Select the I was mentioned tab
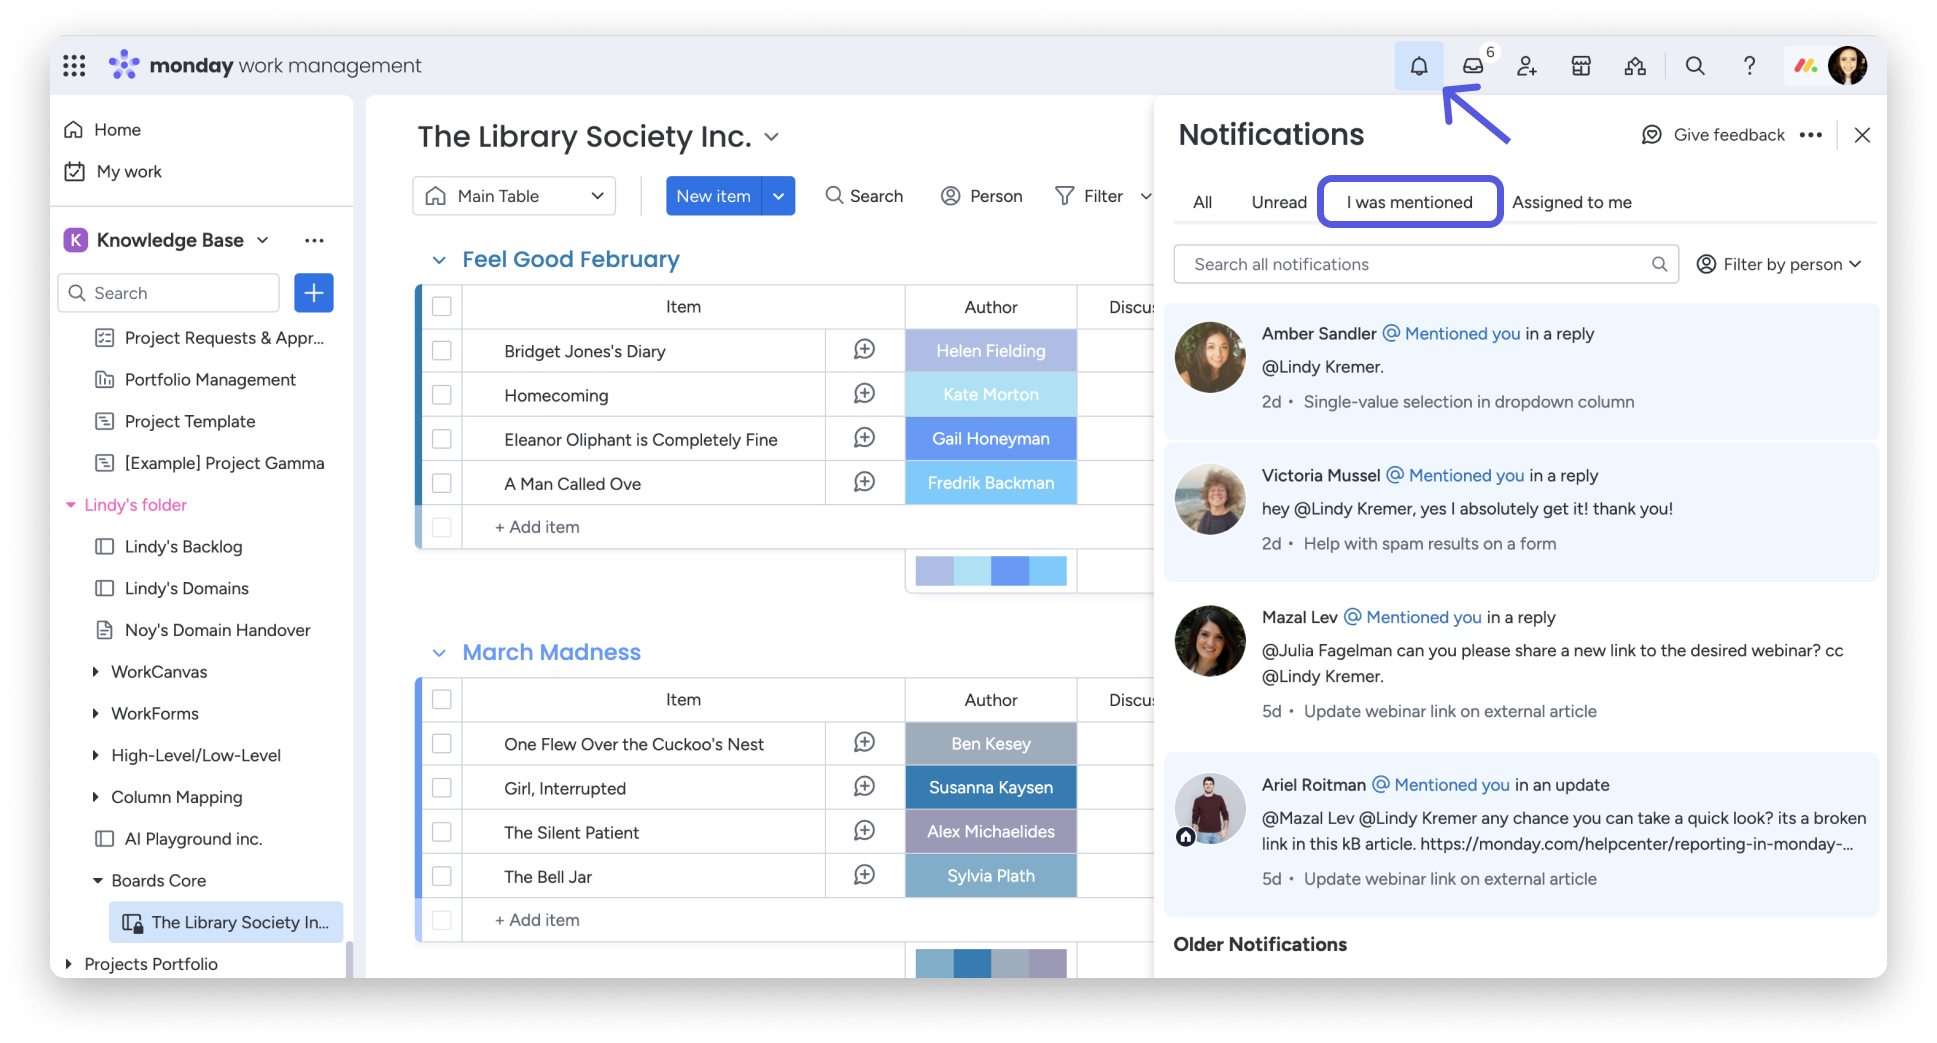 (x=1409, y=202)
